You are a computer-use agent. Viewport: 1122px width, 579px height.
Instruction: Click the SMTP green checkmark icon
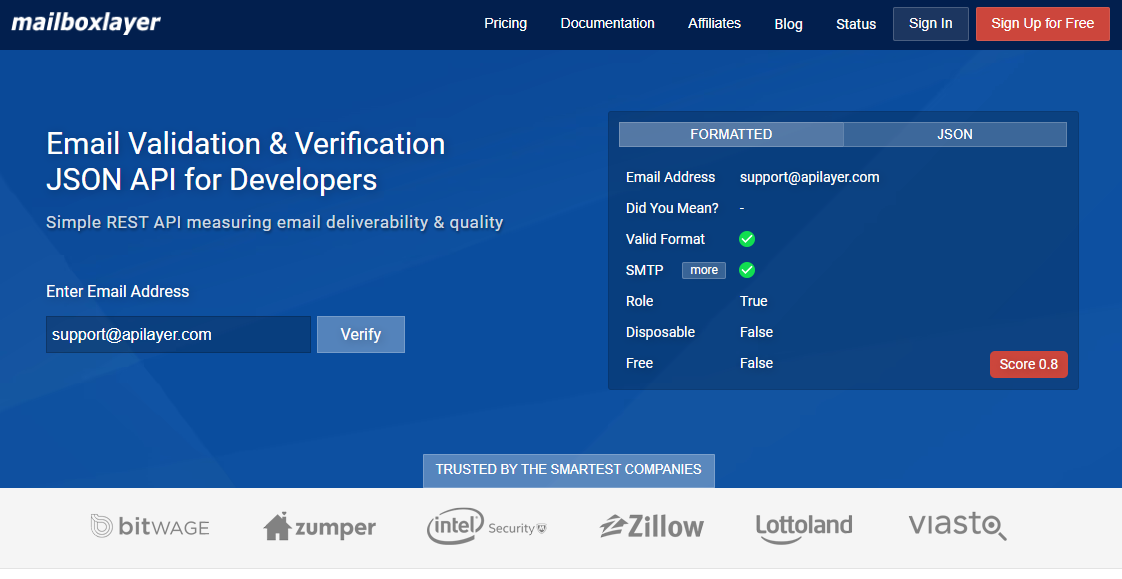pos(747,270)
